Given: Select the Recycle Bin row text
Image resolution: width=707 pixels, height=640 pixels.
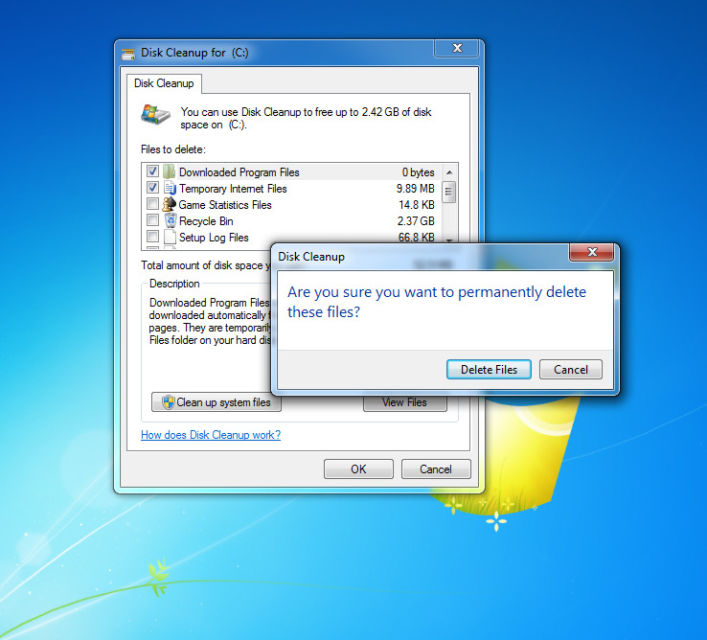Looking at the screenshot, I should pos(206,221).
